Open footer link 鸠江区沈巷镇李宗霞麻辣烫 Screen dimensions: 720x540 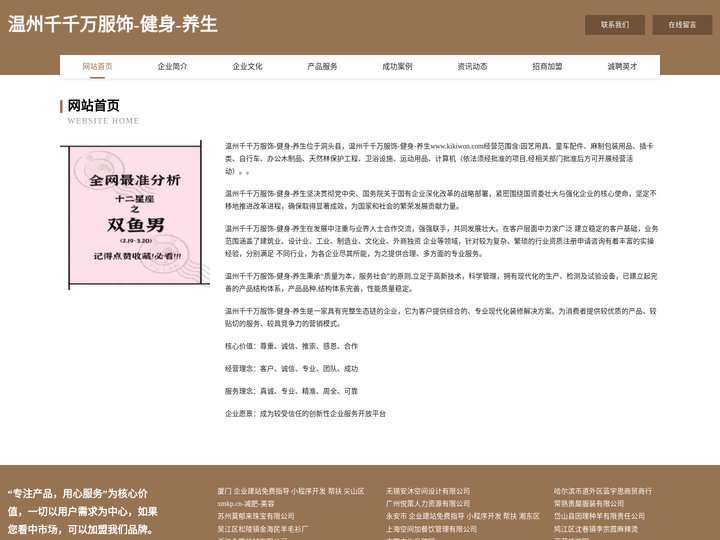(x=596, y=529)
